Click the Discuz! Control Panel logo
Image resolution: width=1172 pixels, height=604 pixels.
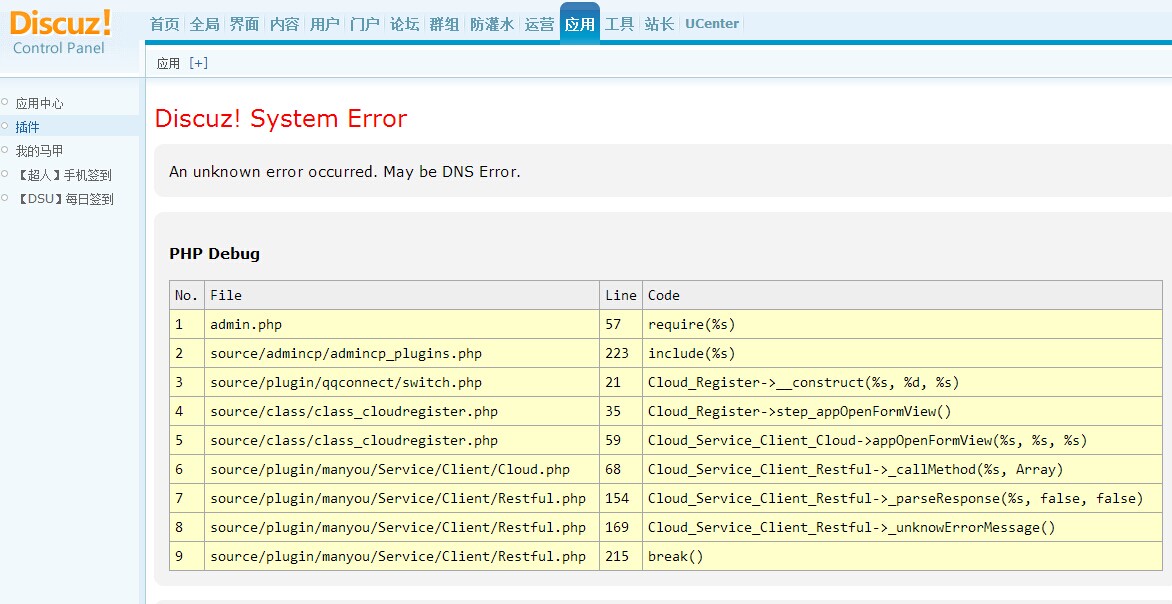[60, 32]
